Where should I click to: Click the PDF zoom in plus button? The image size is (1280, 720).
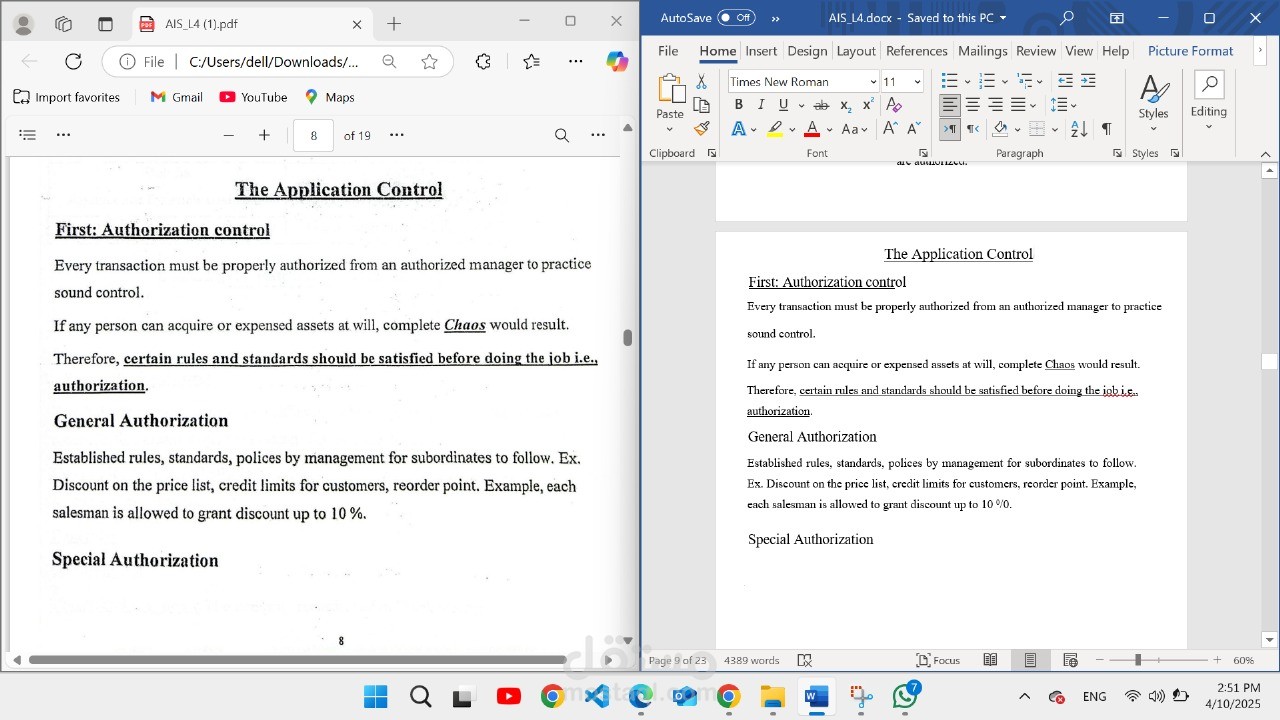264,135
